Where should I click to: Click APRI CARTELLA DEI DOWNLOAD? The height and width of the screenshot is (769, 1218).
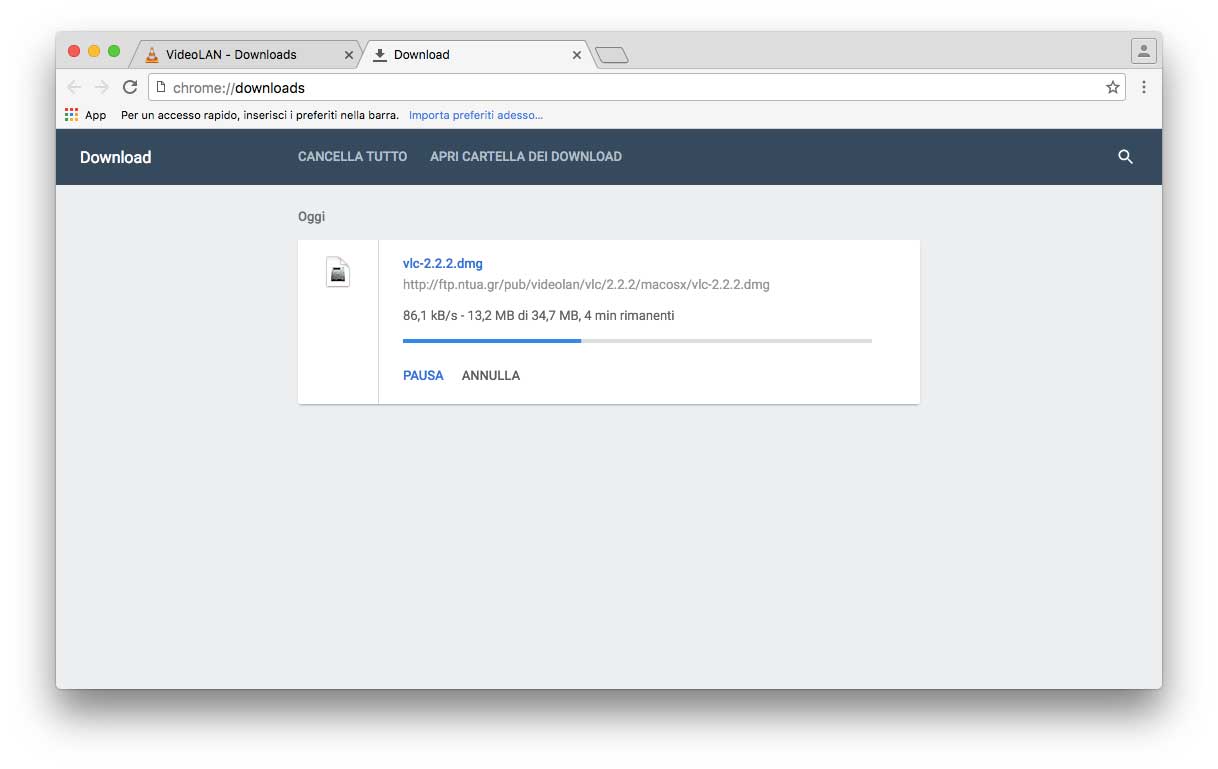[526, 157]
